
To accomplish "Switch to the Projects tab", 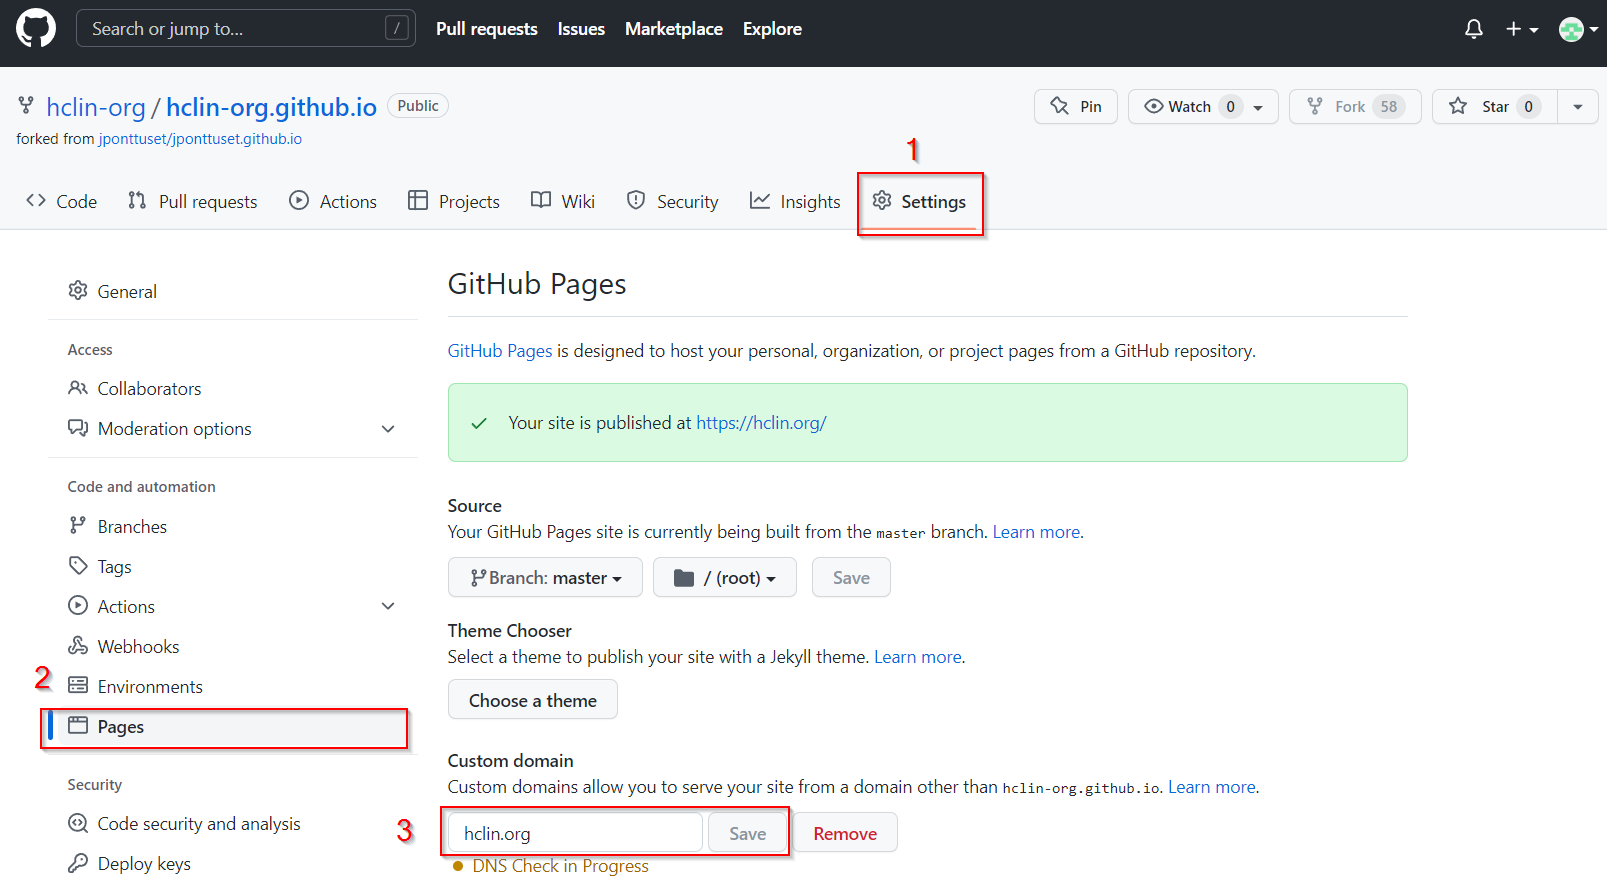I will [454, 201].
